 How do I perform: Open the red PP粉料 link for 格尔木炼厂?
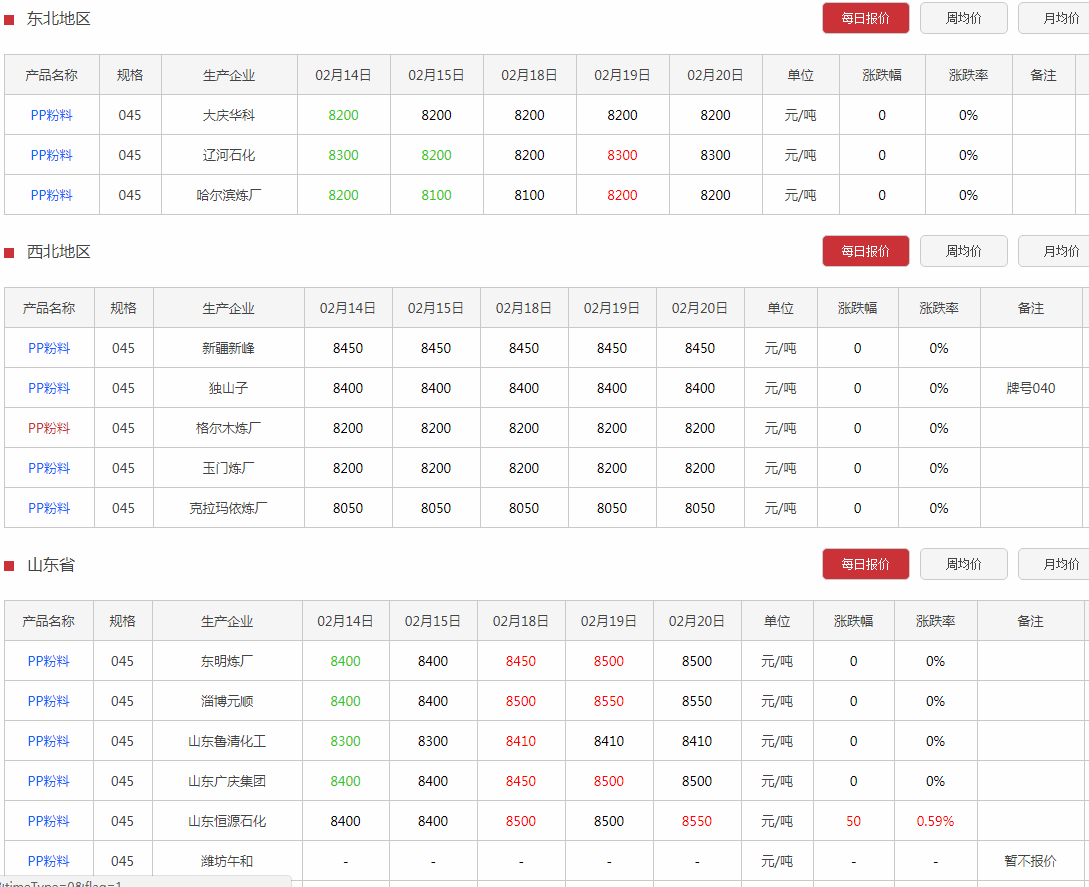(49, 428)
